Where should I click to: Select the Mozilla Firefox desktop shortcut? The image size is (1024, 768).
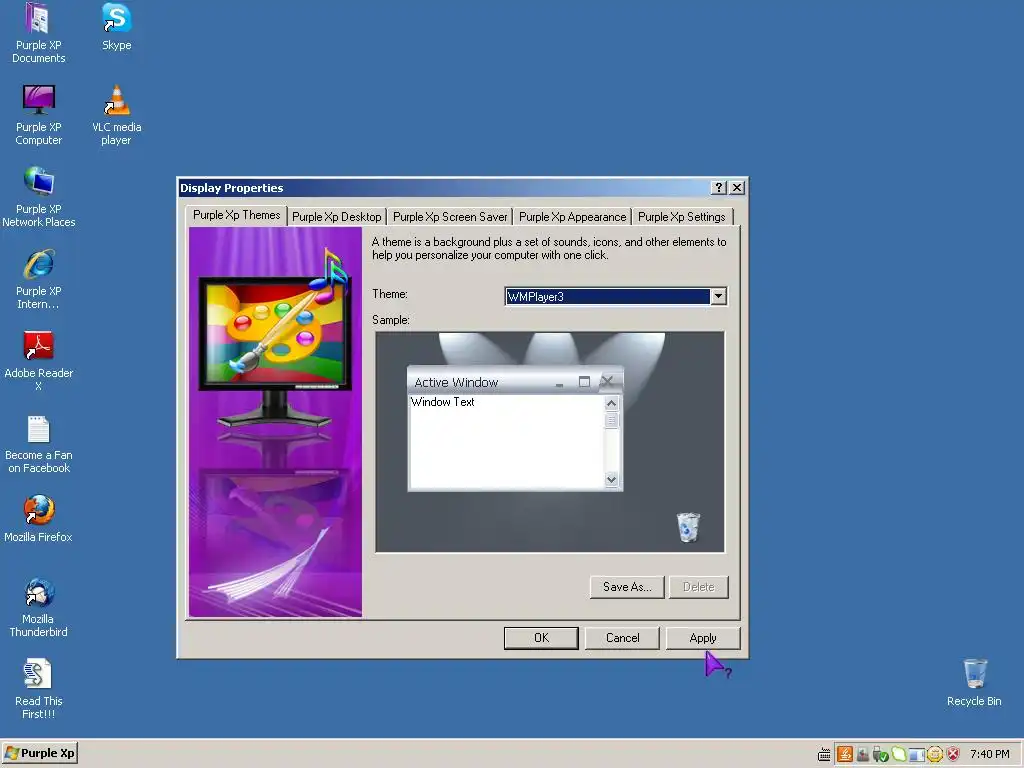(x=39, y=519)
